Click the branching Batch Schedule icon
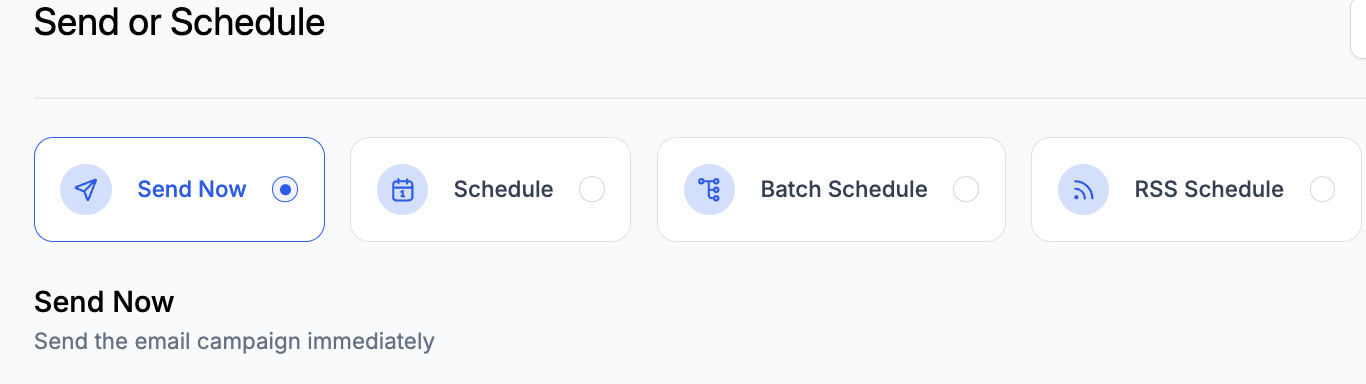 709,190
